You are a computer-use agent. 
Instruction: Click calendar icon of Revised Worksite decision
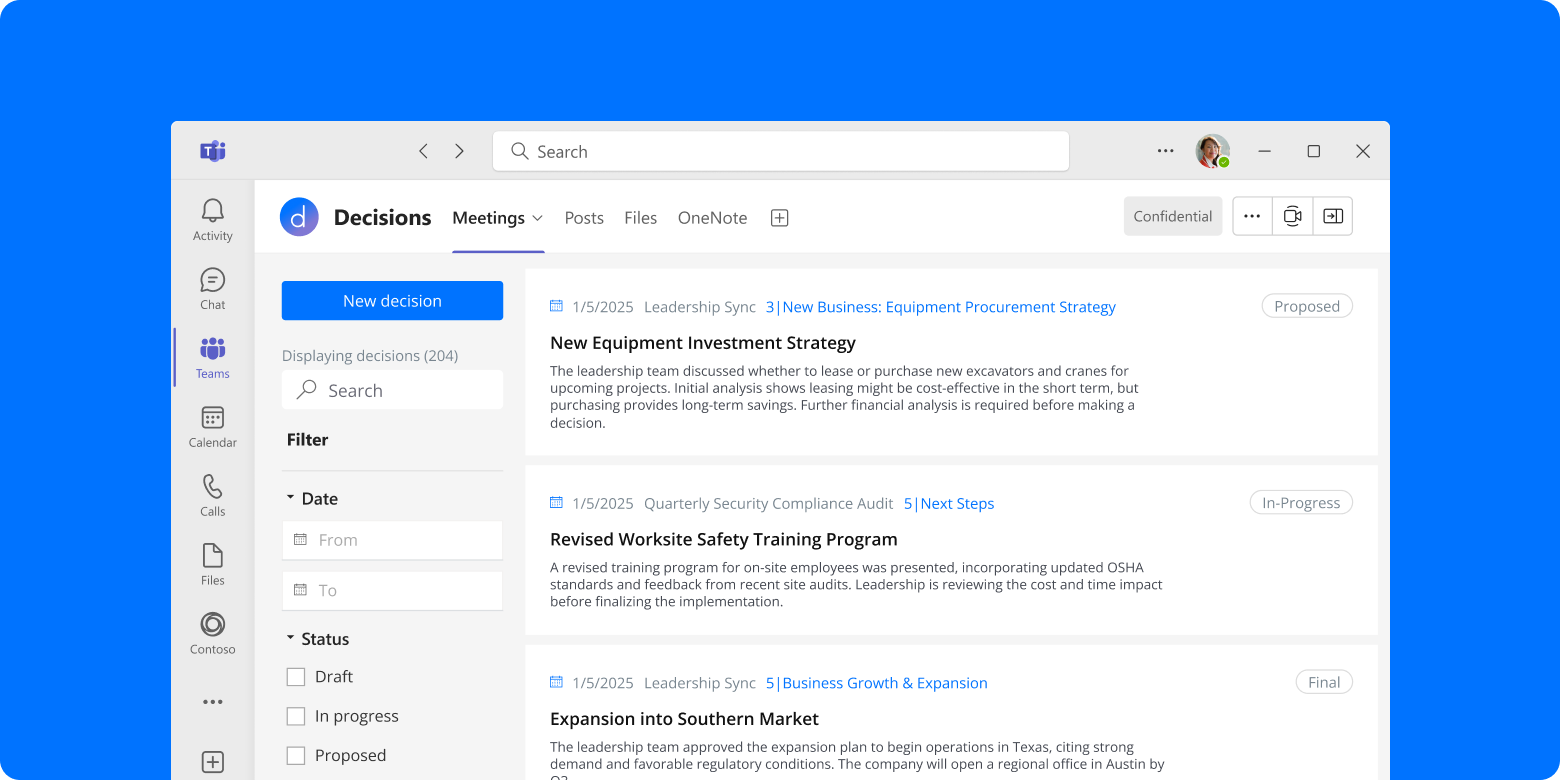556,503
